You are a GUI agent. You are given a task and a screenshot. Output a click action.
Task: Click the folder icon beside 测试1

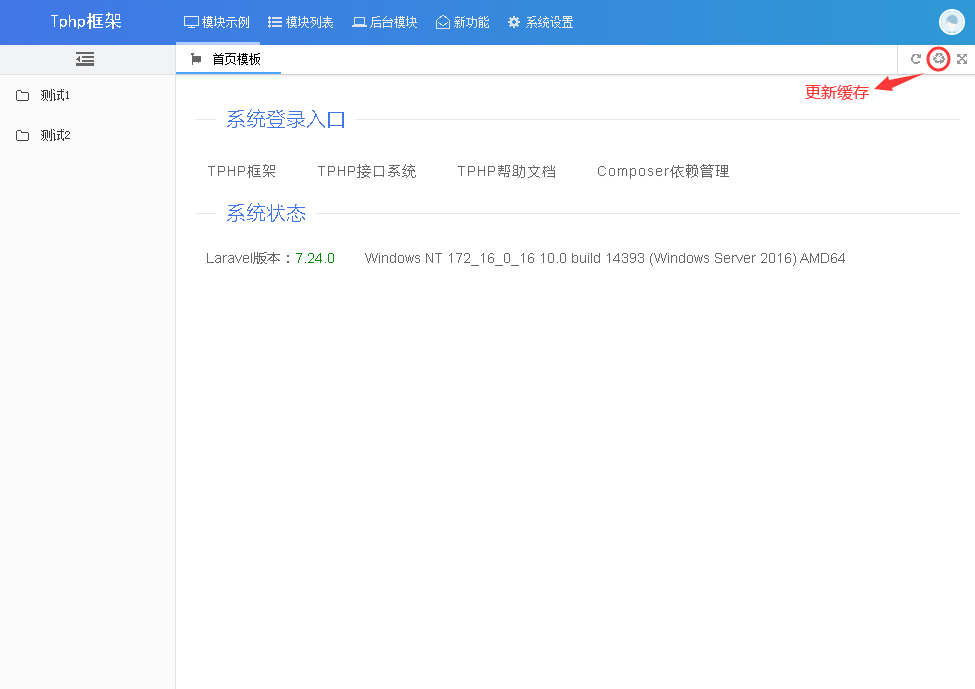(x=22, y=96)
